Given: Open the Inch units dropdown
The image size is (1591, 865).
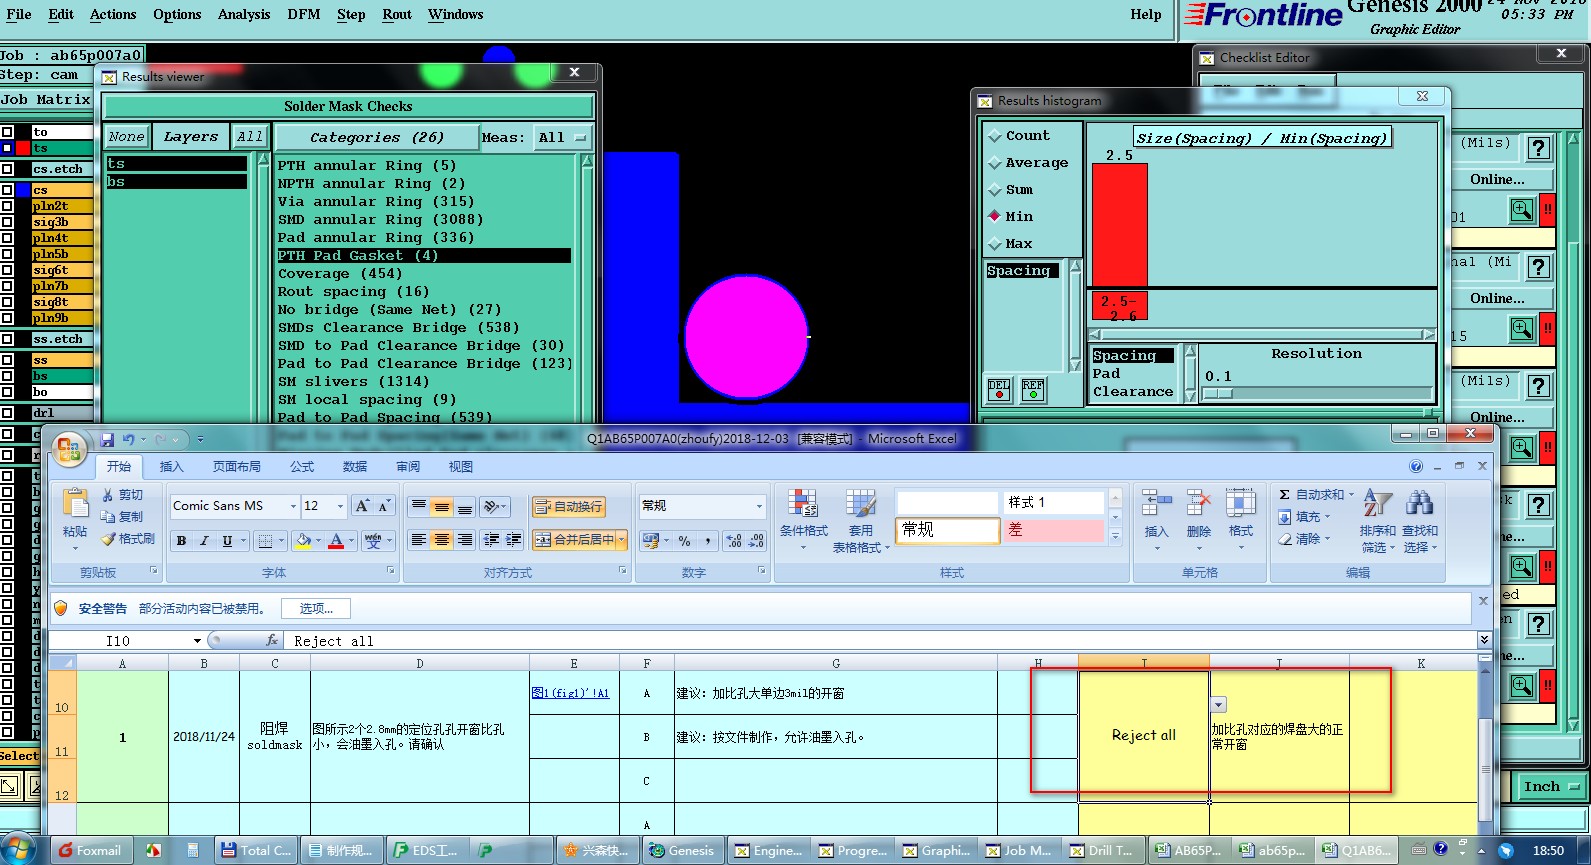Looking at the screenshot, I should 1552,786.
